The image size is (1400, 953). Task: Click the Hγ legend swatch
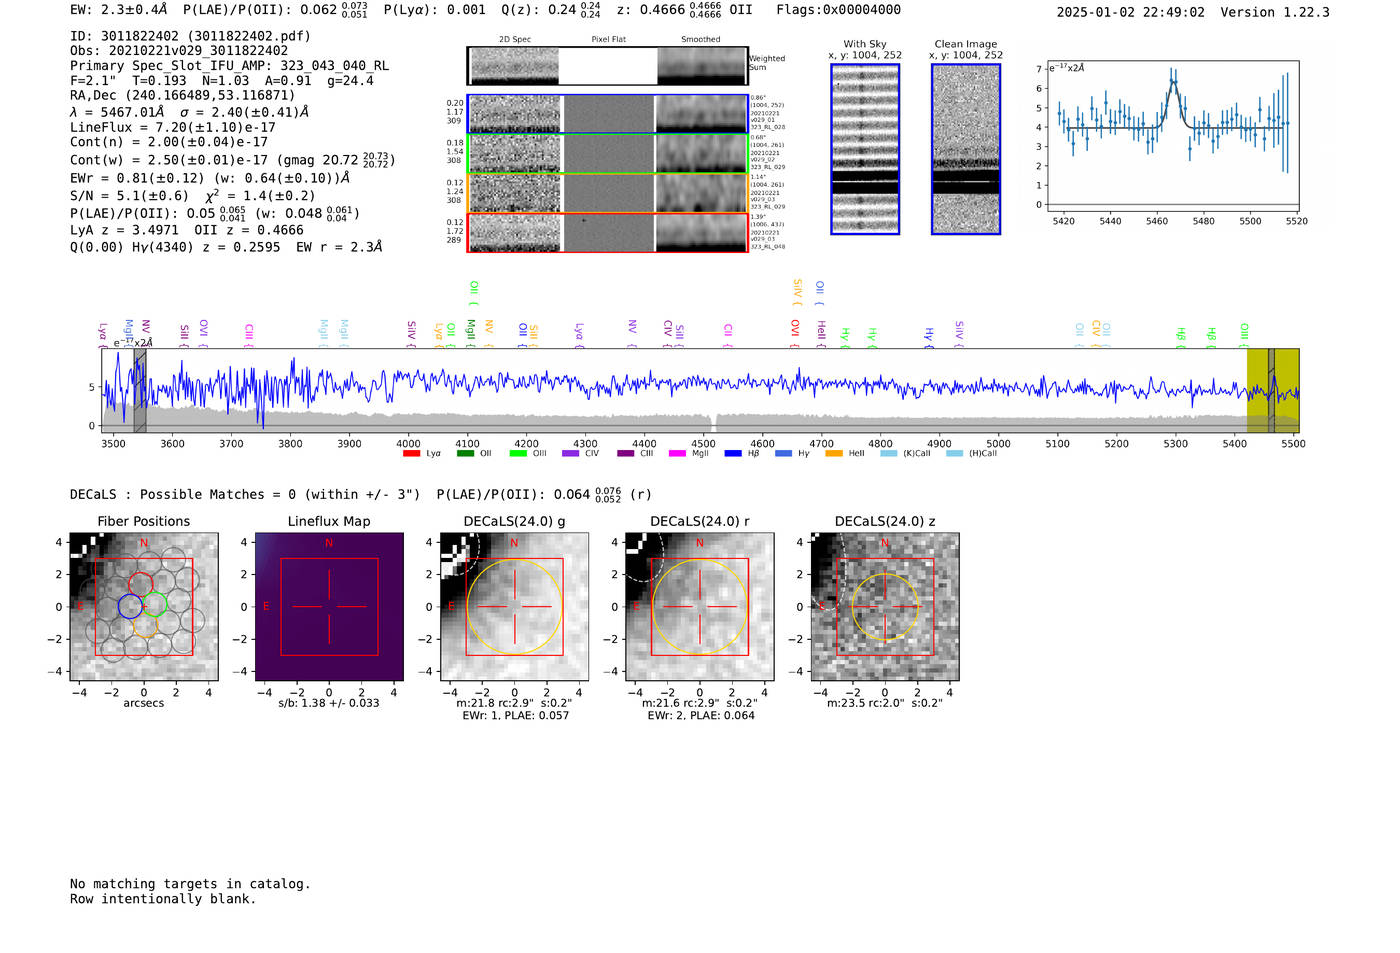782,454
